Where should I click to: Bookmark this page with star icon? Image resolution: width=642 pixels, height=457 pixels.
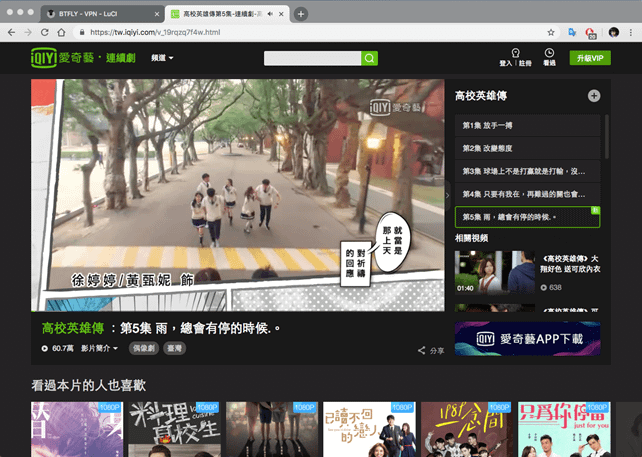pyautogui.click(x=551, y=32)
